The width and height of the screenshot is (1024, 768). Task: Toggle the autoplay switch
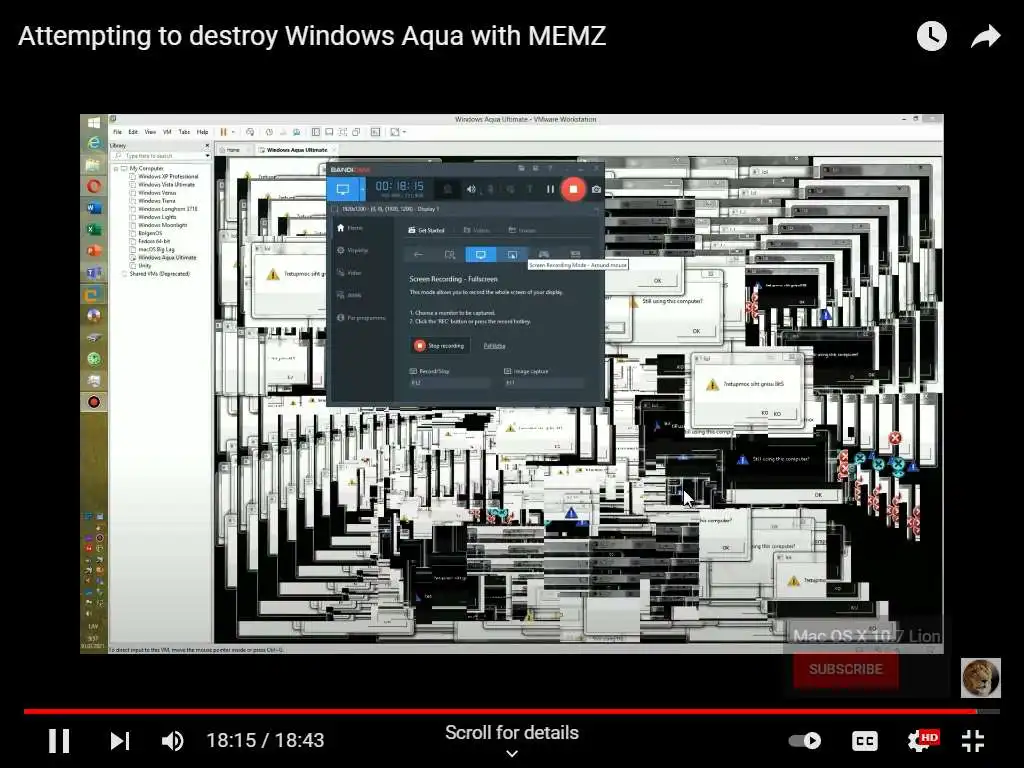(x=805, y=741)
